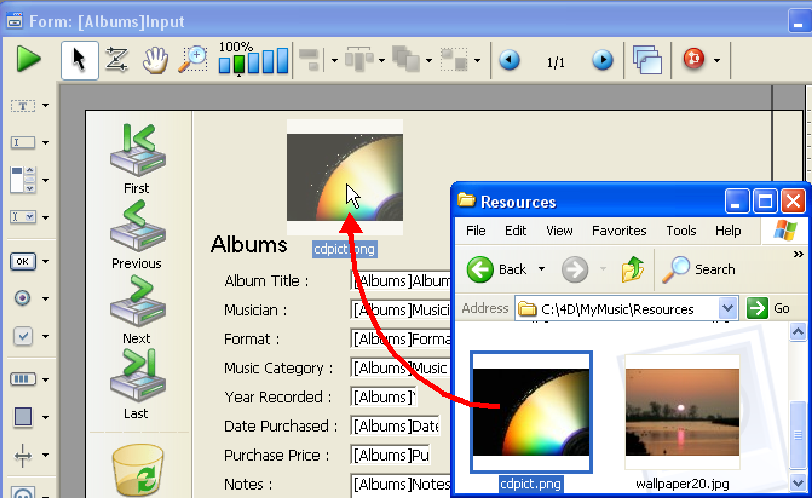Select the field input object tool
The image size is (812, 498).
click(x=23, y=142)
